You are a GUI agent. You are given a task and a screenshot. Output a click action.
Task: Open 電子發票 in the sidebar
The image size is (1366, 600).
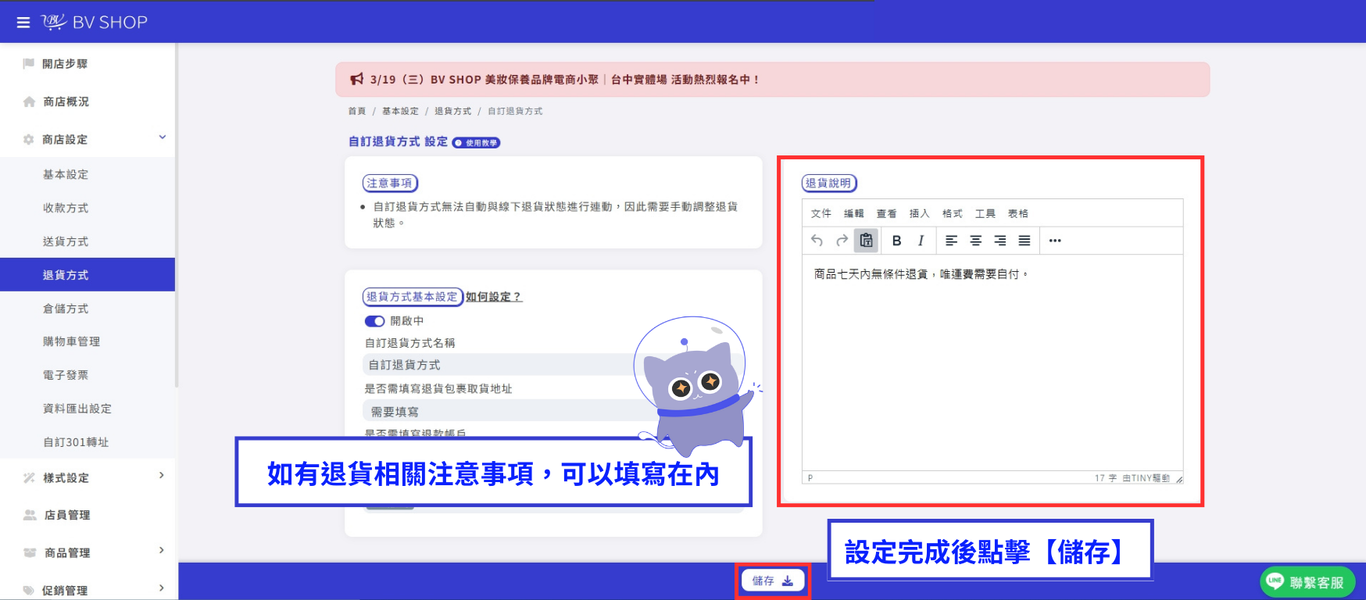click(x=66, y=375)
